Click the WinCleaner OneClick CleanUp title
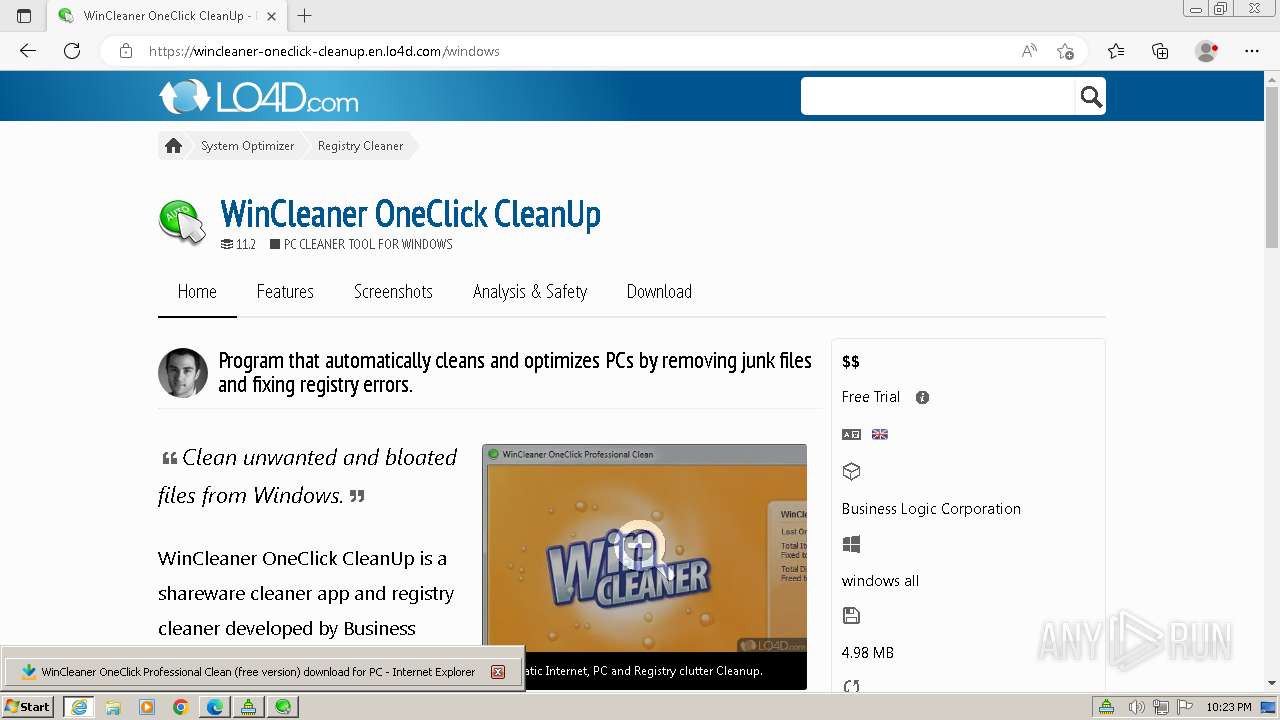The width and height of the screenshot is (1280, 720). (x=410, y=214)
